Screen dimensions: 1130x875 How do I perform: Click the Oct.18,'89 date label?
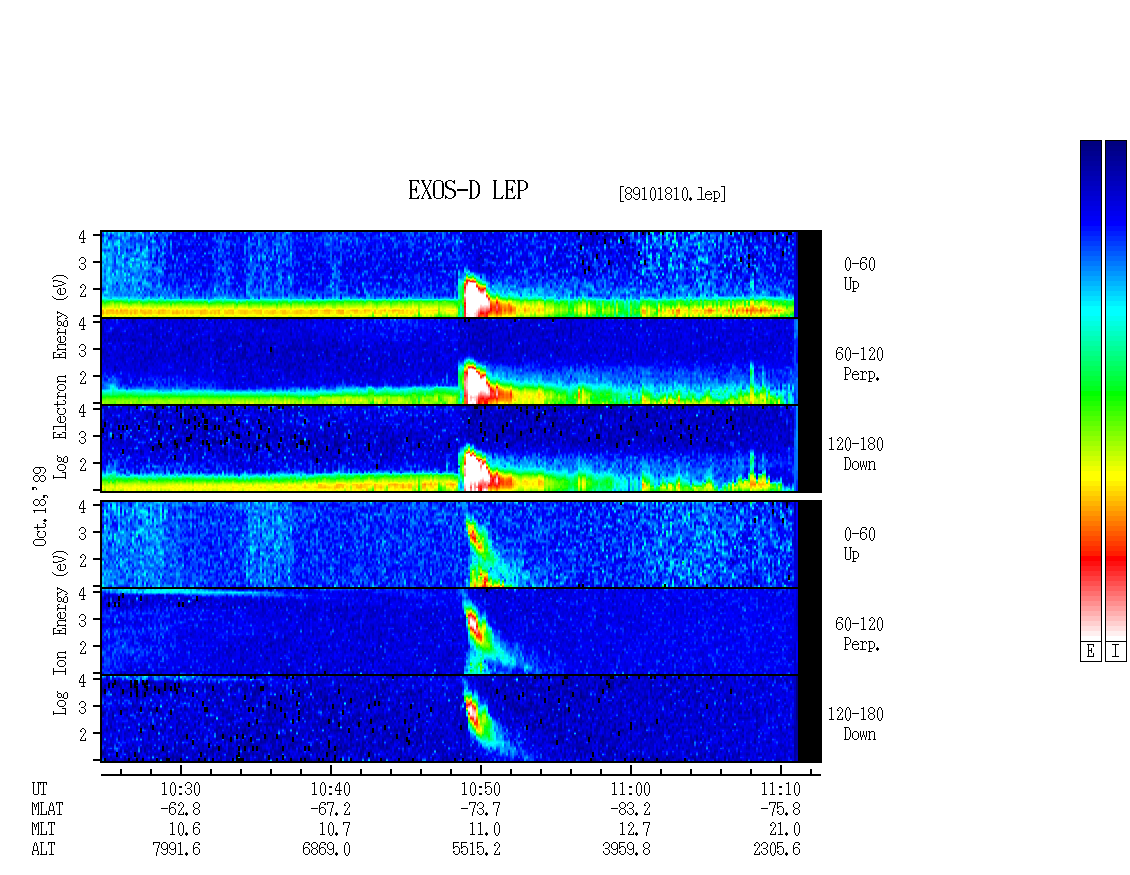(40, 506)
